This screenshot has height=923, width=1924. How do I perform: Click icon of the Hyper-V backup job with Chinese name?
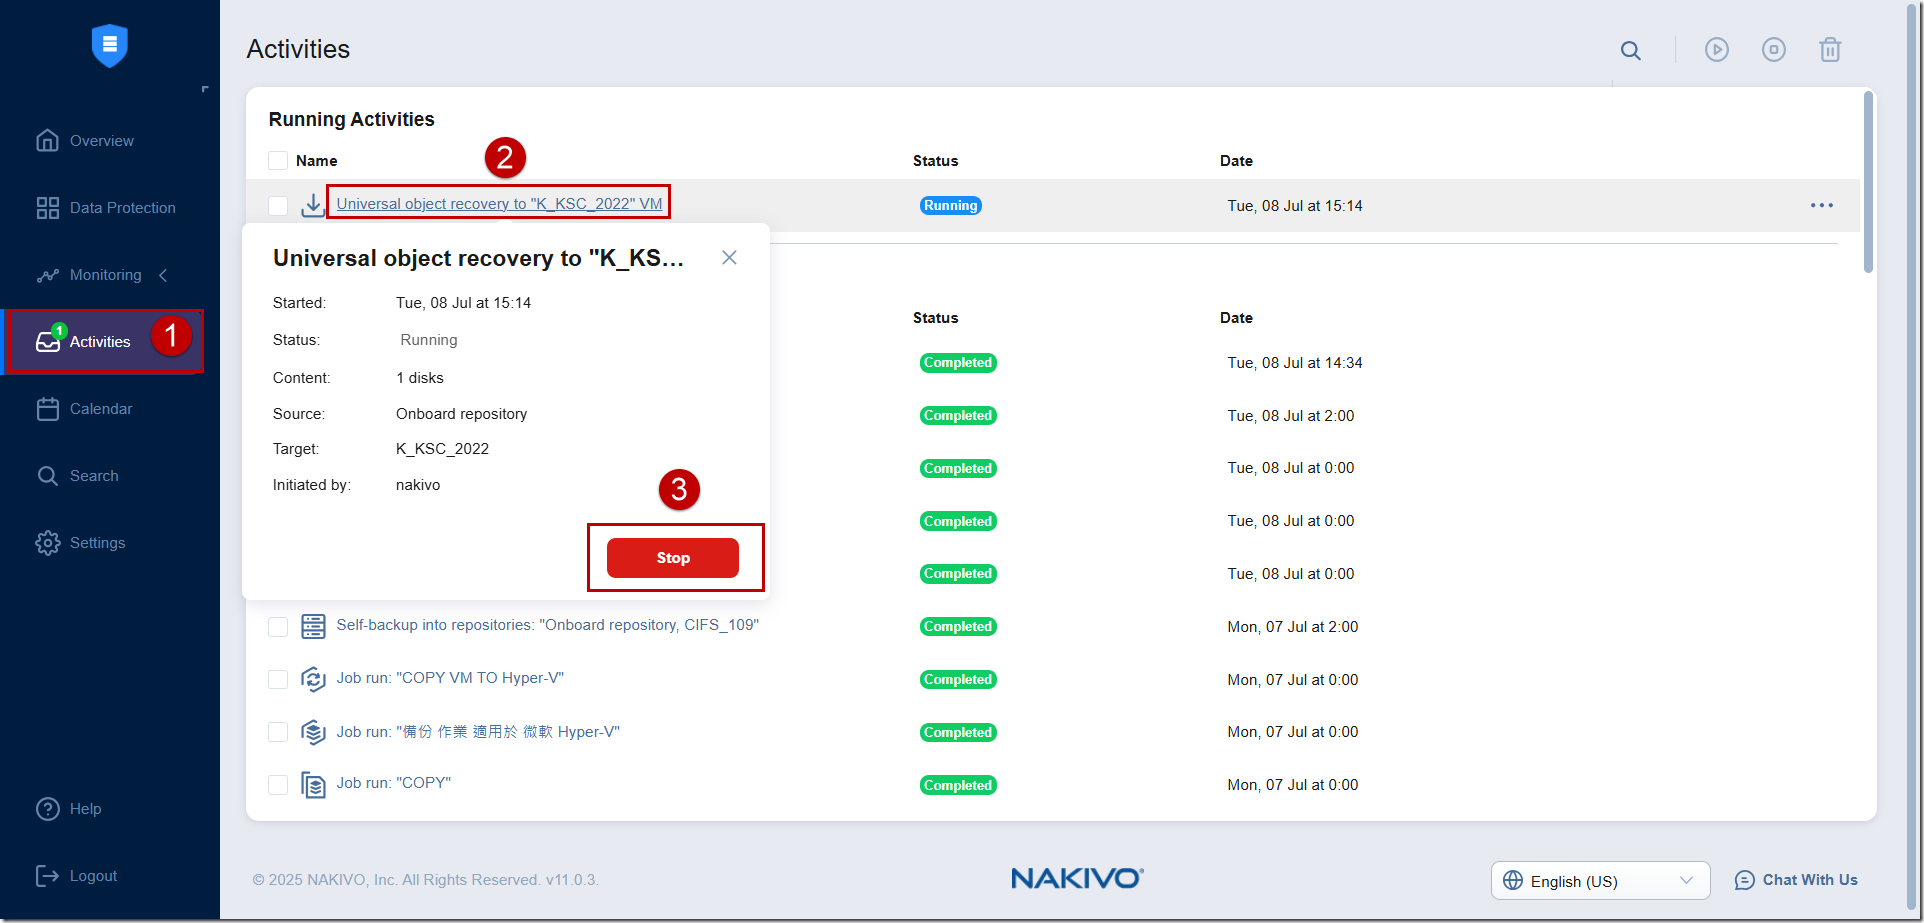313,732
